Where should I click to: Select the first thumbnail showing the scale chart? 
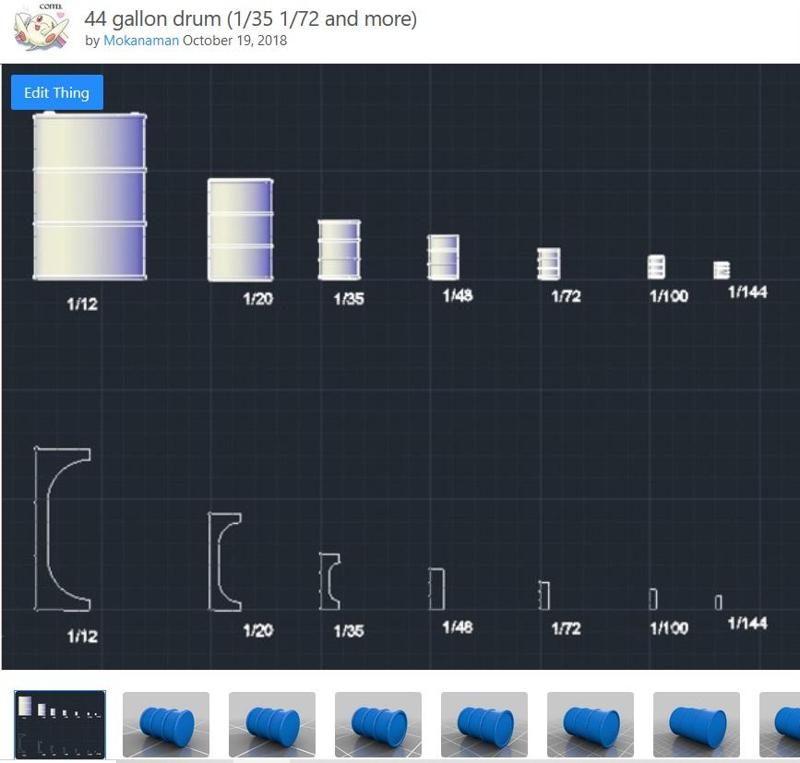[60, 725]
